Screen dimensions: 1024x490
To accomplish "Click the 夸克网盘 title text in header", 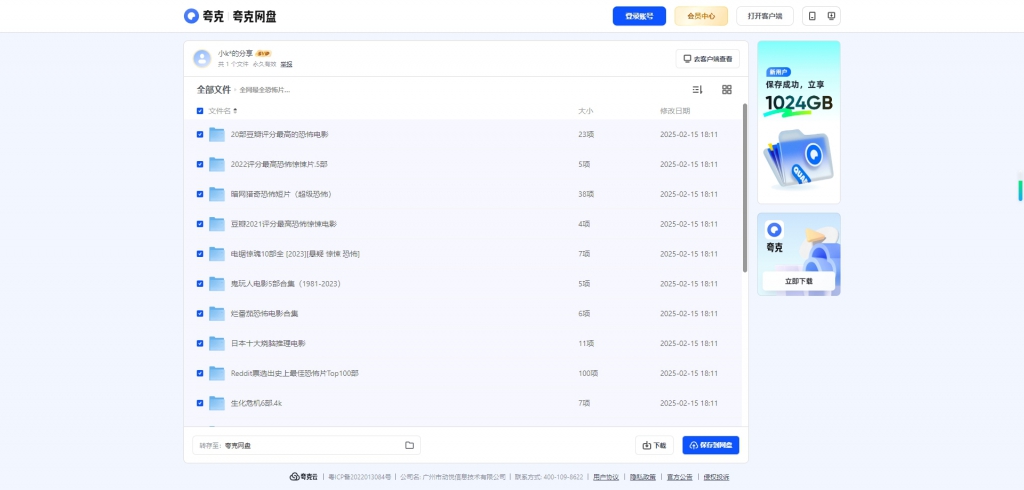I will 254,16.
